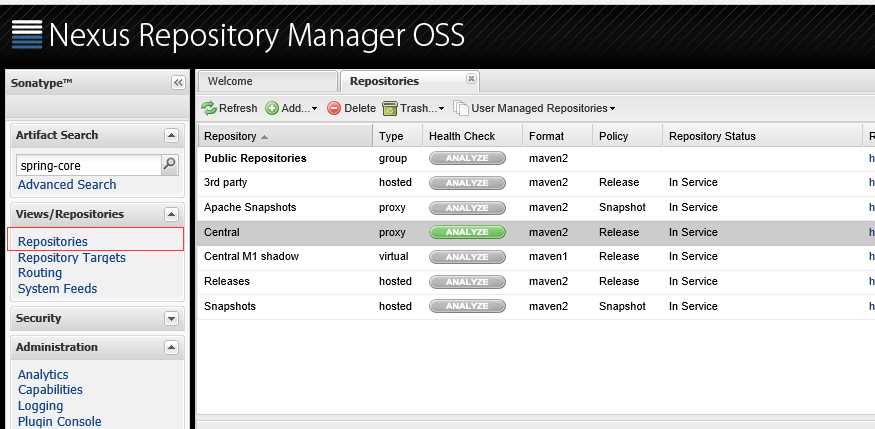Sort by Policy column header
875x429 pixels.
click(627, 136)
